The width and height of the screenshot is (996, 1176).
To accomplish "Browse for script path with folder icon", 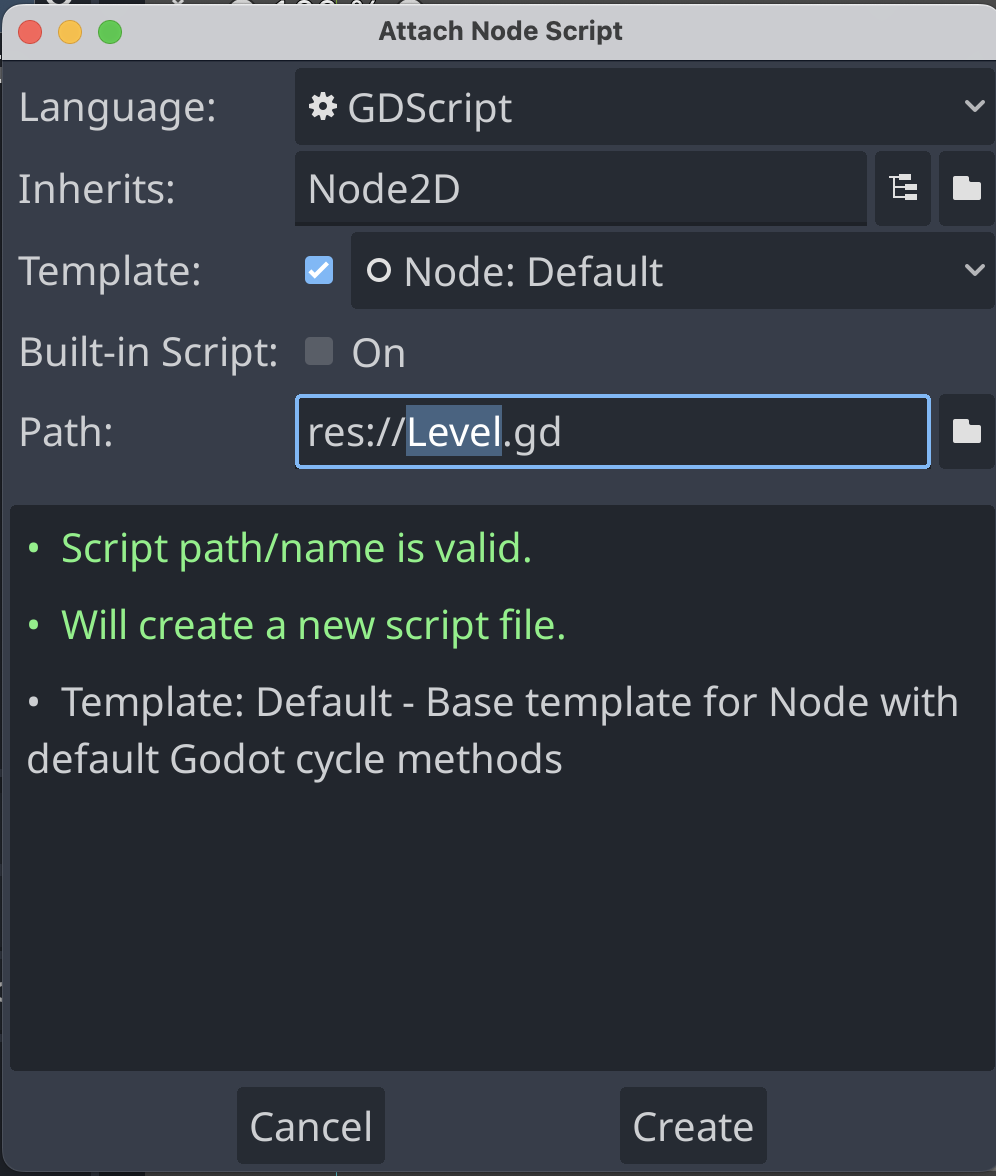I will click(967, 432).
